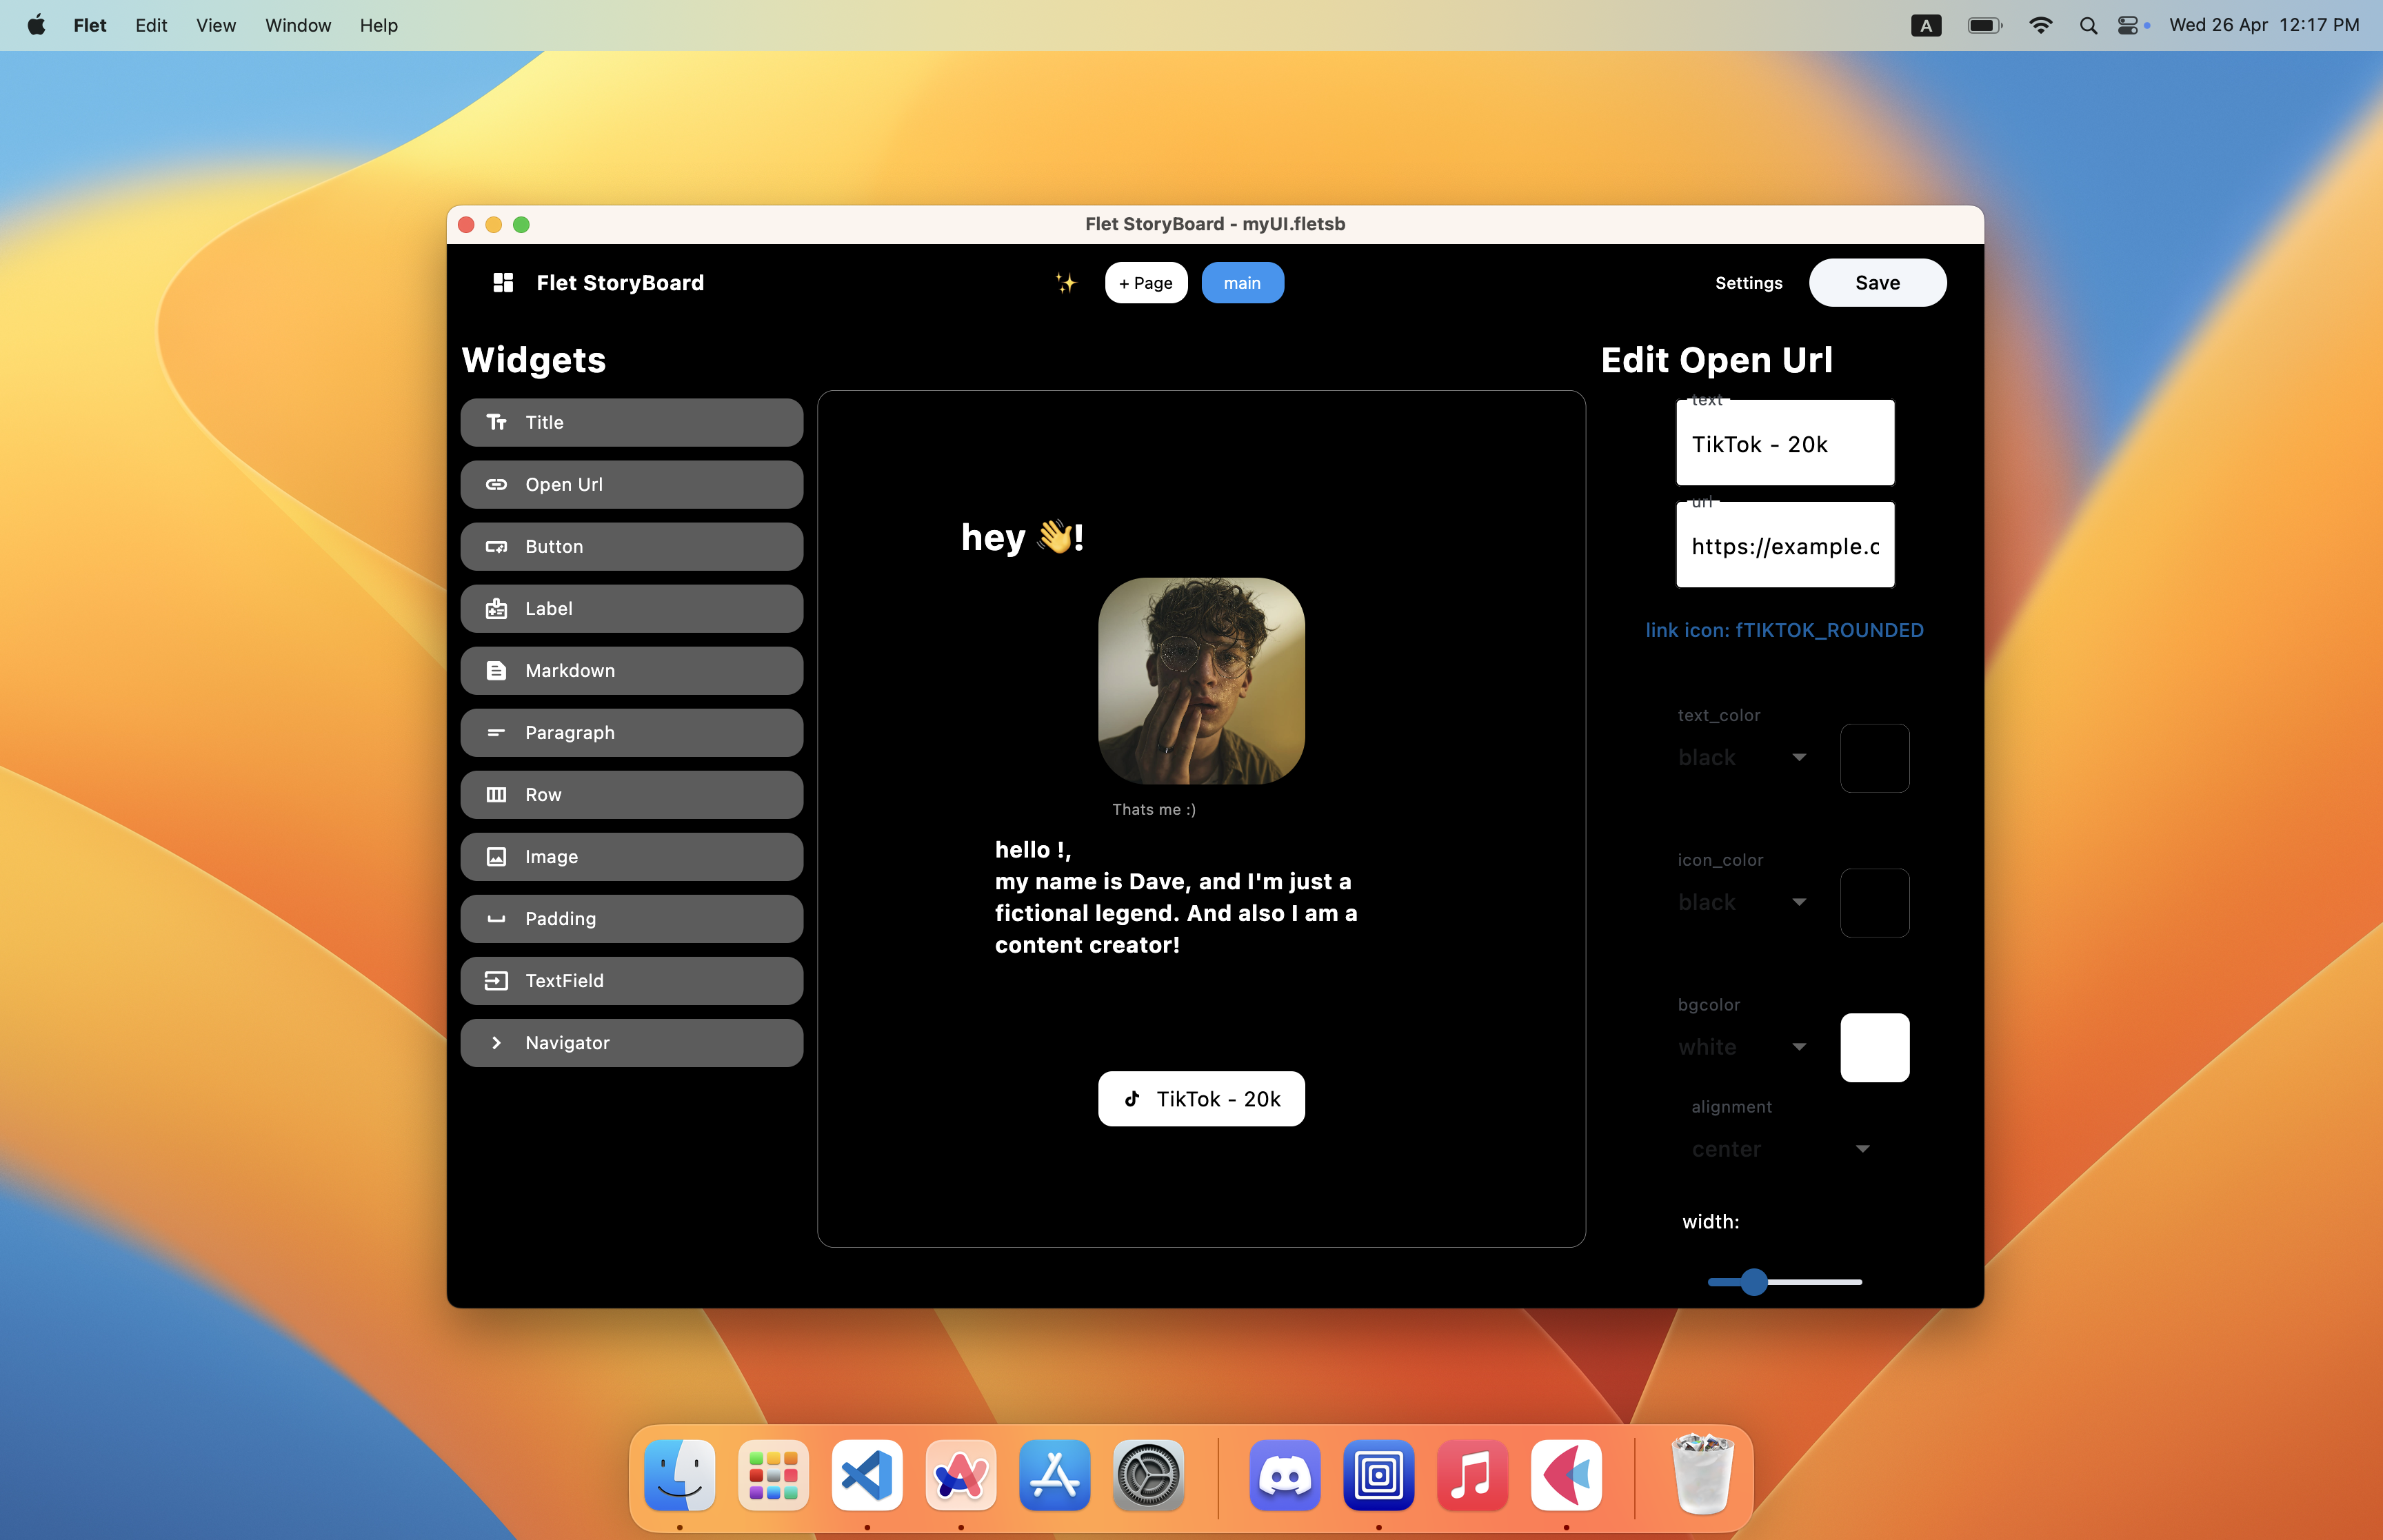Add a Markdown widget
This screenshot has width=2383, height=1540.
(x=632, y=671)
